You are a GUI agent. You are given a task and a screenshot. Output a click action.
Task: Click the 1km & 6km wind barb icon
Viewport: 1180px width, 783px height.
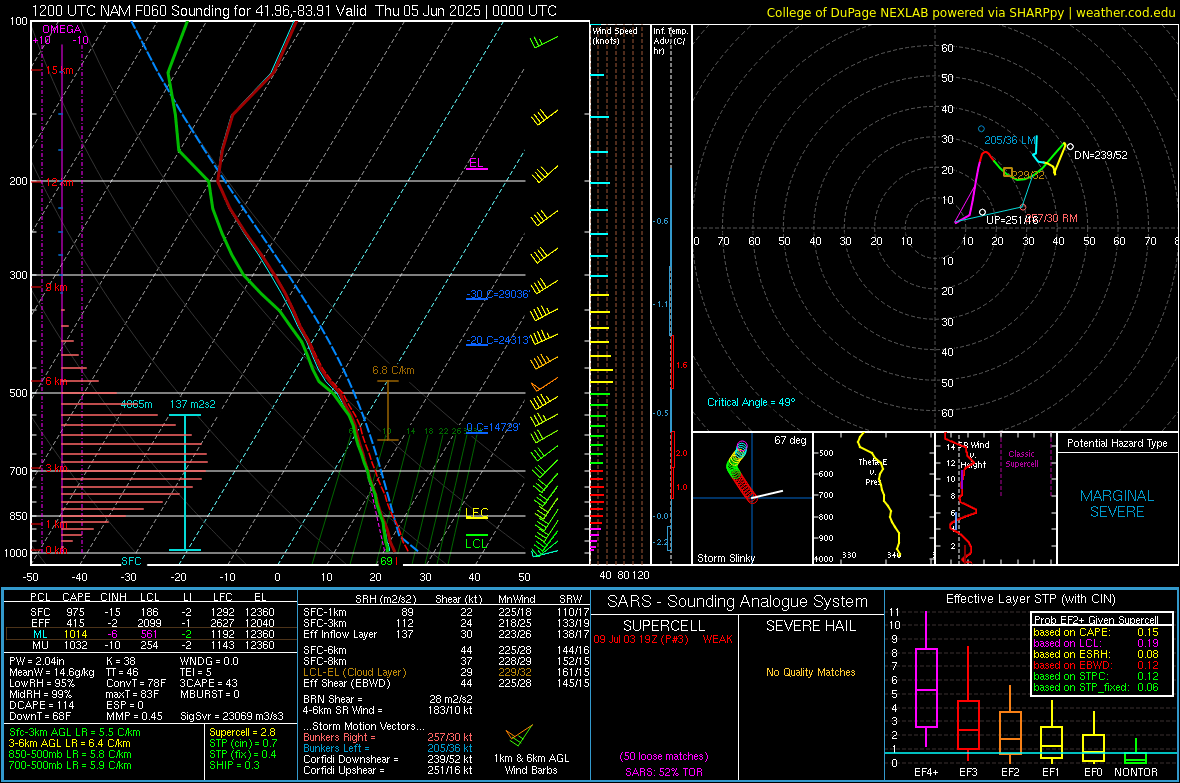tap(519, 734)
